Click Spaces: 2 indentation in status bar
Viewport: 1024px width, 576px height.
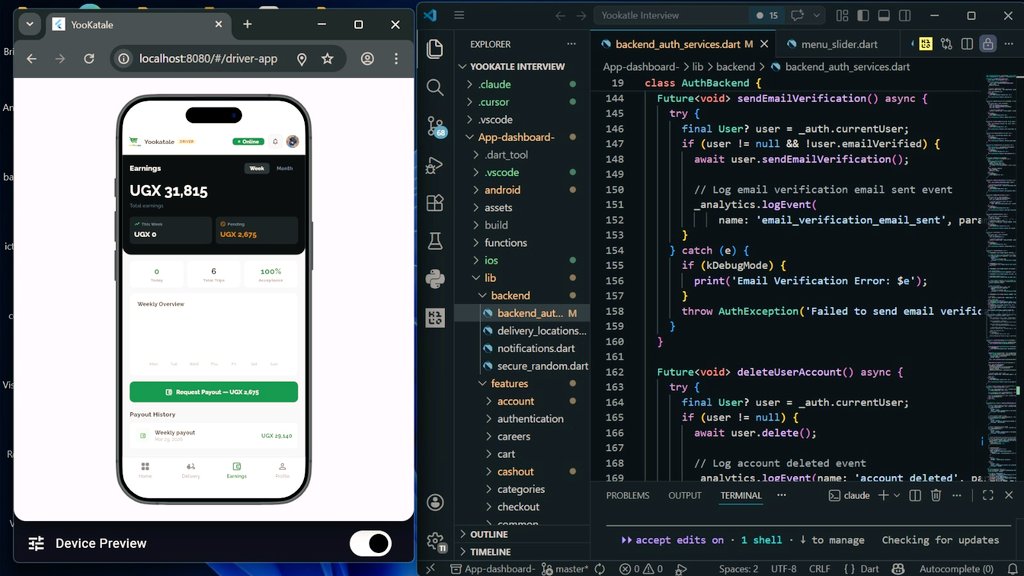(739, 569)
